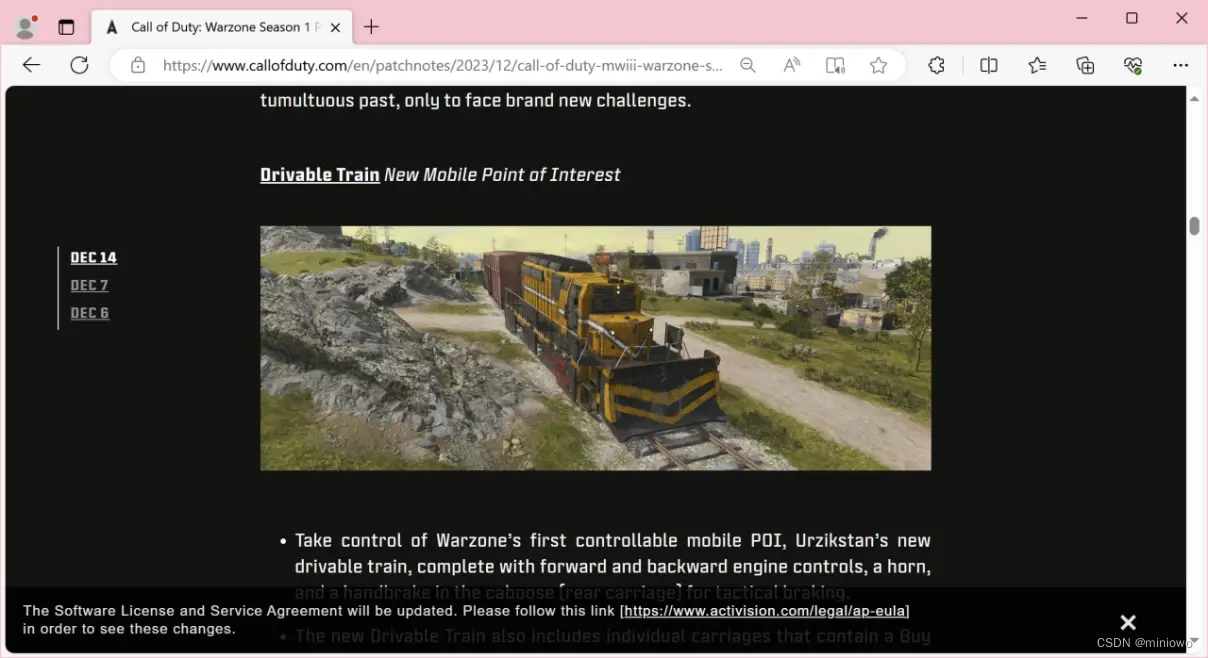This screenshot has width=1208, height=658.
Task: Open the Favorites list icon
Action: pyautogui.click(x=1037, y=65)
